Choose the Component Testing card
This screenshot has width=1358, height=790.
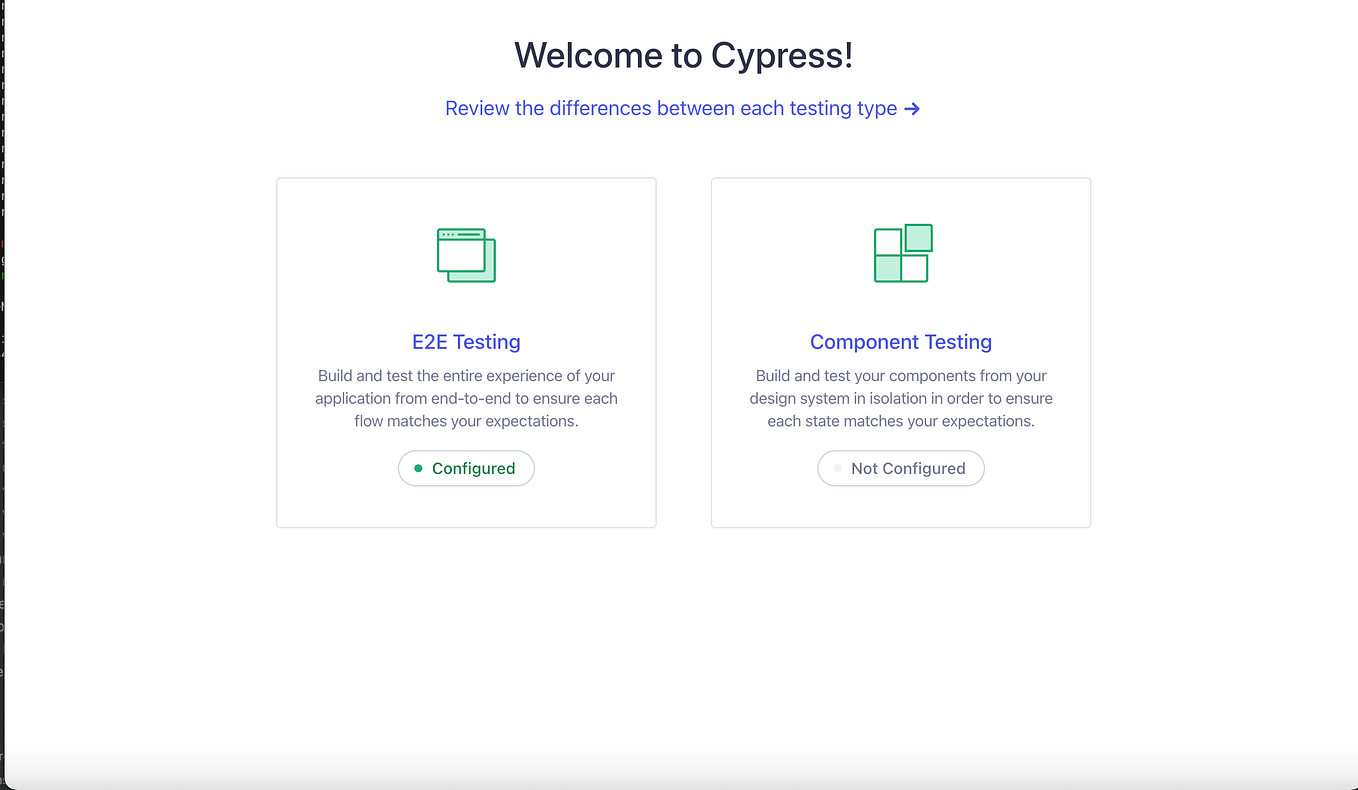pyautogui.click(x=901, y=352)
